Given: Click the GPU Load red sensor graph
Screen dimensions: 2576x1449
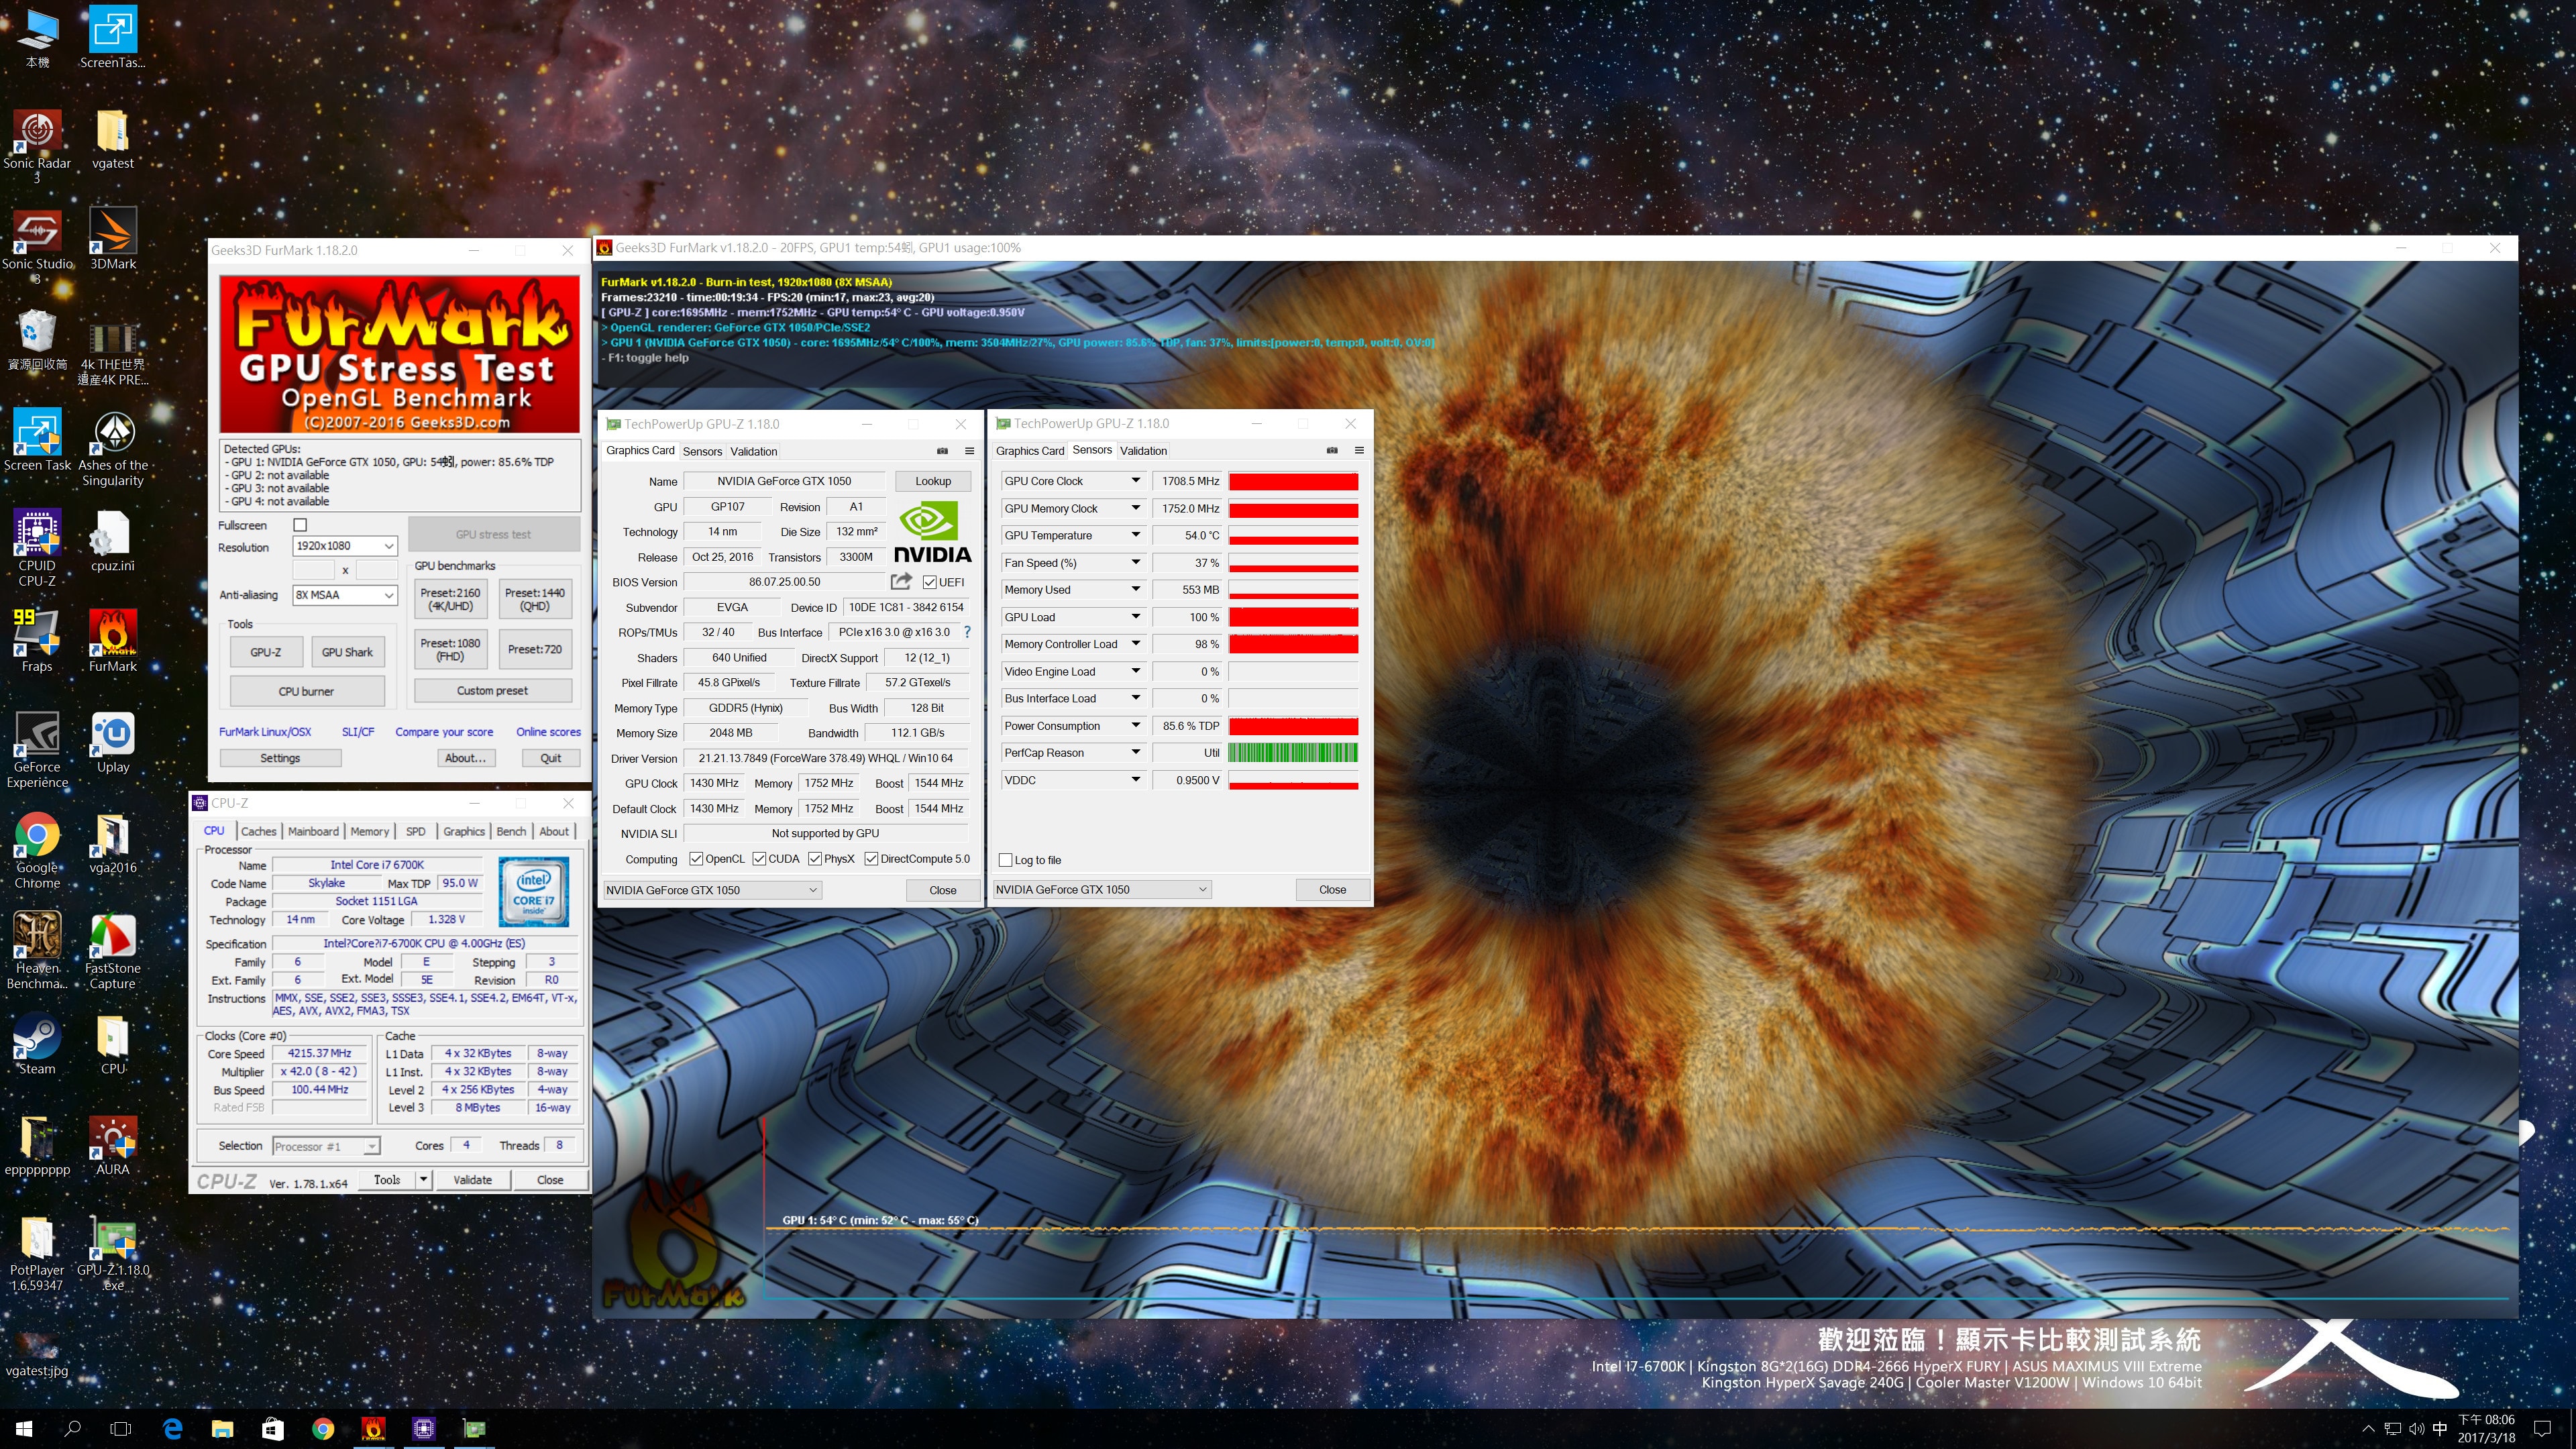Looking at the screenshot, I should click(1293, 617).
